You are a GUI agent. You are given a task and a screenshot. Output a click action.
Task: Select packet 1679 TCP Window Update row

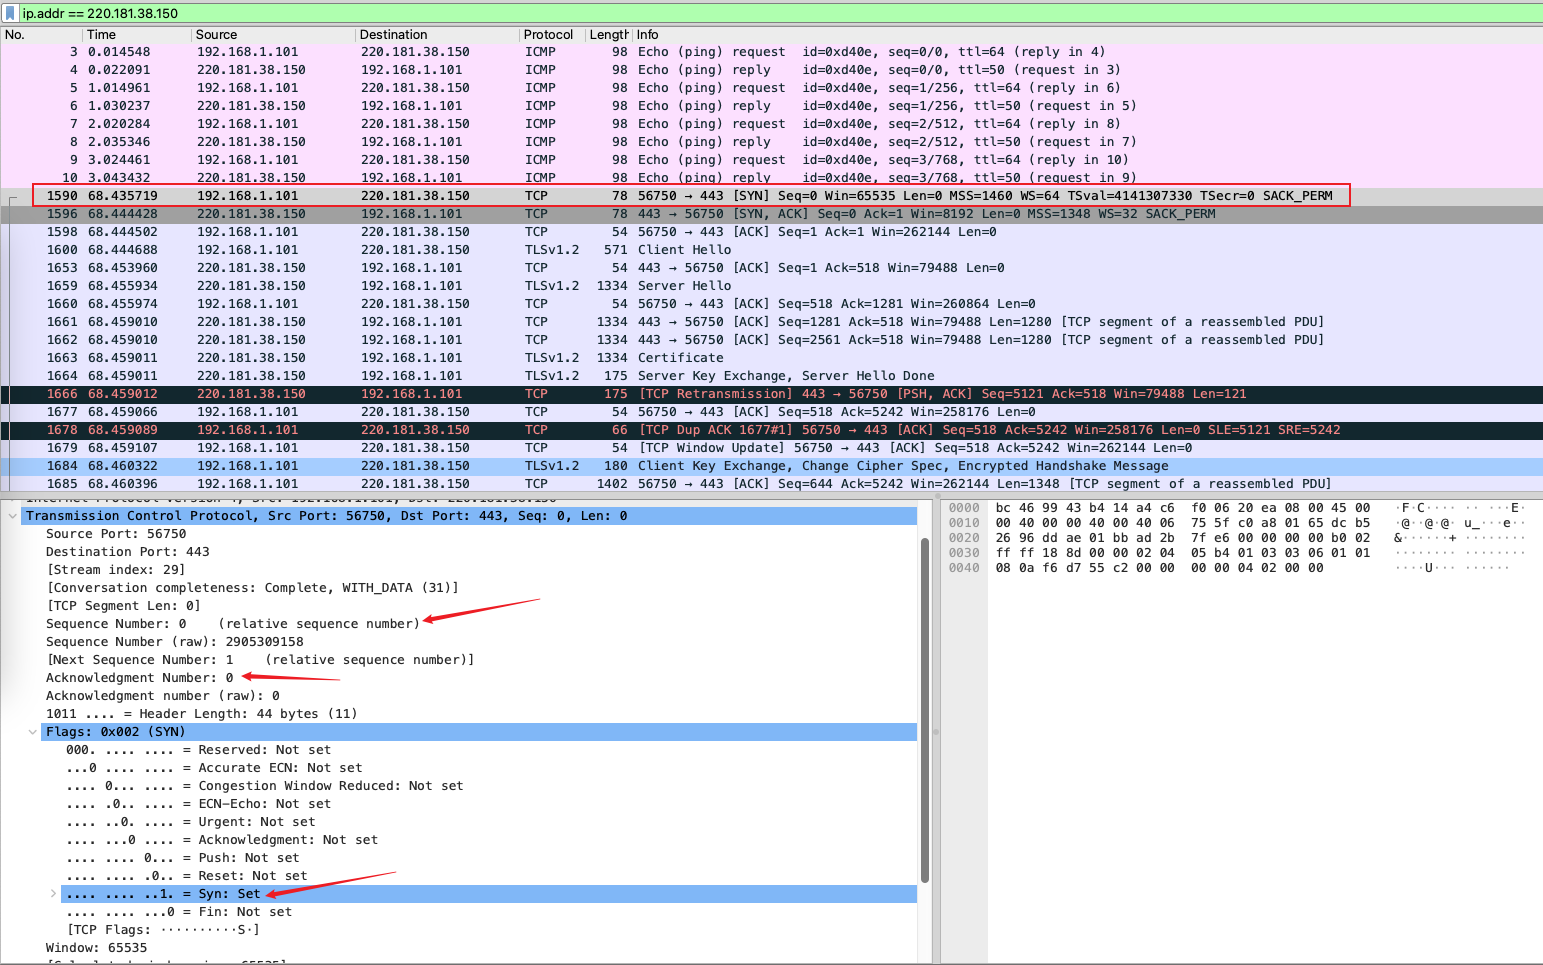[771, 448]
